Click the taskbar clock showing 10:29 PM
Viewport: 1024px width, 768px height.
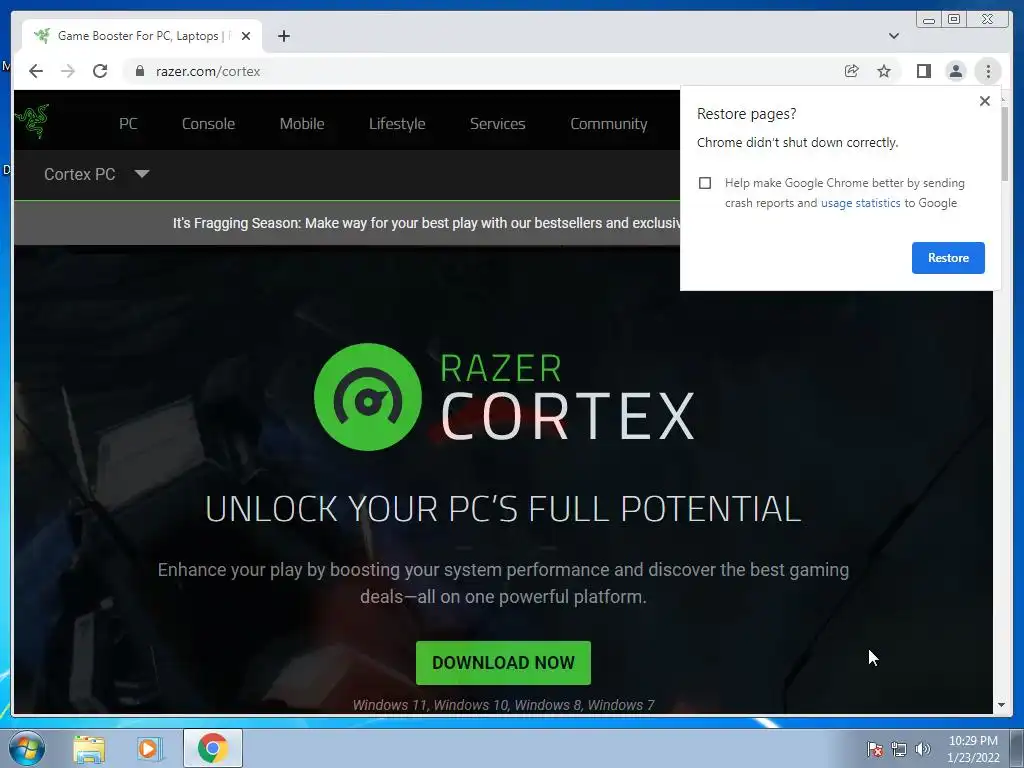973,748
